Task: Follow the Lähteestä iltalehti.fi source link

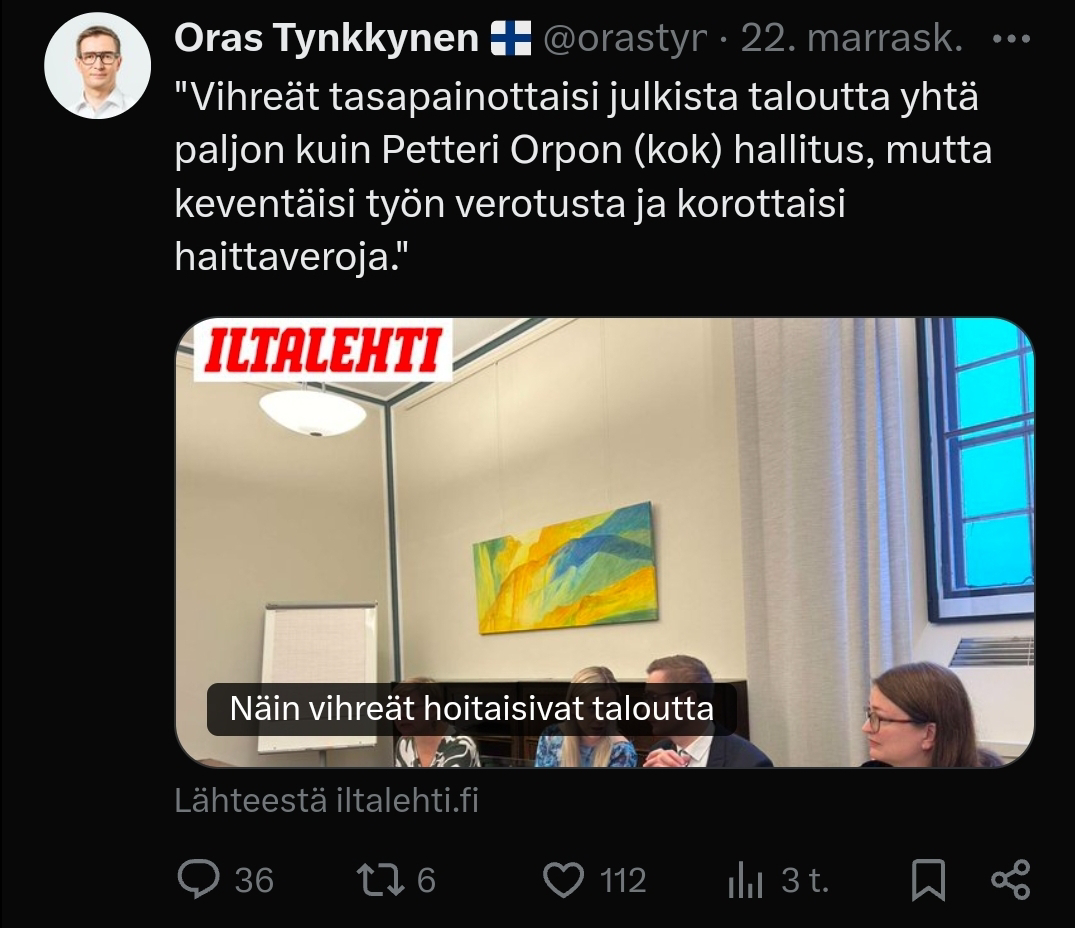Action: [x=326, y=800]
